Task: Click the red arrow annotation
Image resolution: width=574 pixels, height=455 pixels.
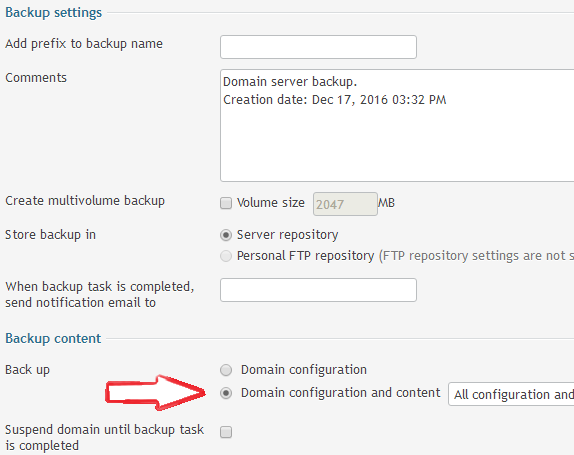Action: (156, 392)
